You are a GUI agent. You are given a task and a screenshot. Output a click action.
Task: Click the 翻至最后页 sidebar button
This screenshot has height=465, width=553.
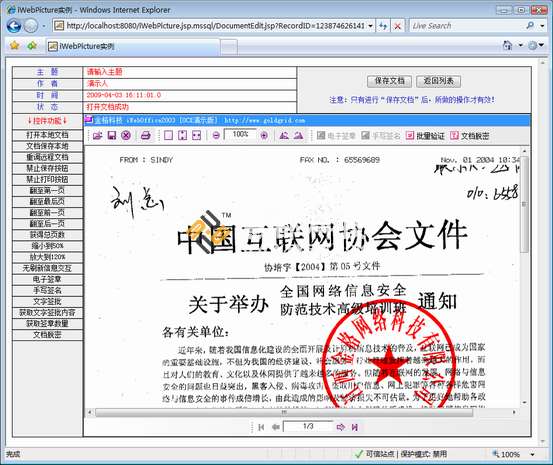click(47, 201)
